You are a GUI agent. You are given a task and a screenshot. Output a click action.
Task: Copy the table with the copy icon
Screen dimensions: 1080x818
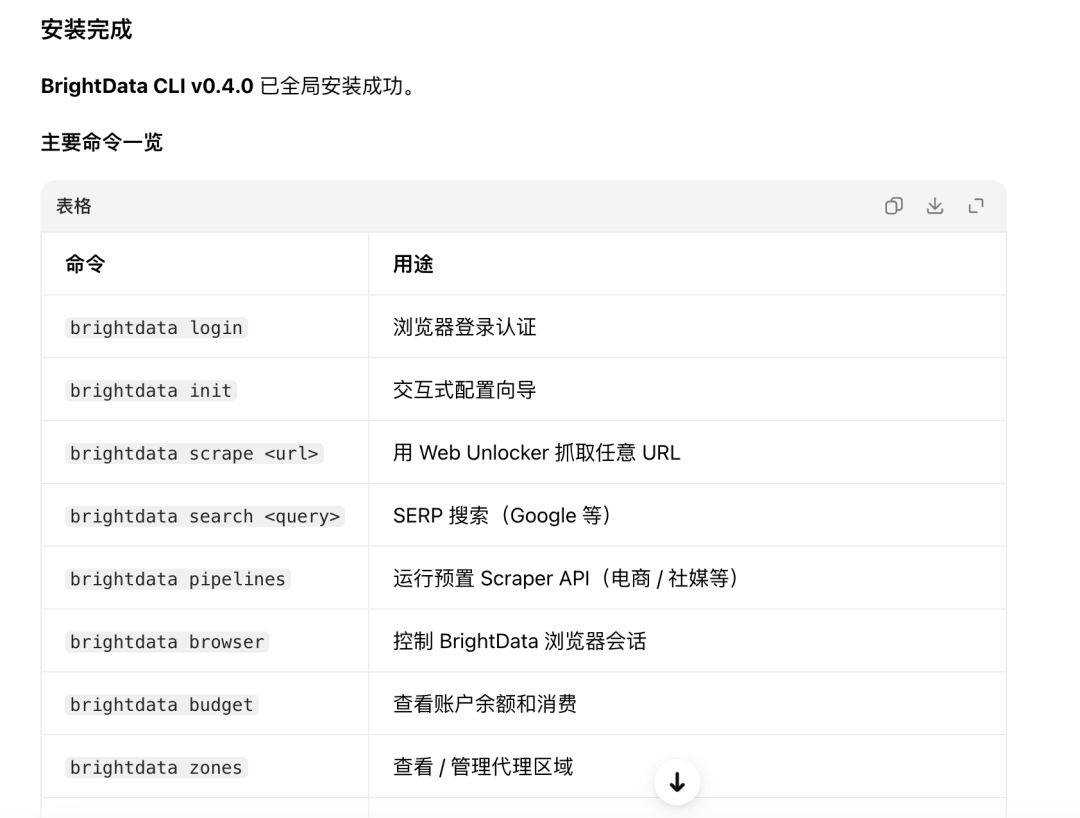[x=893, y=206]
